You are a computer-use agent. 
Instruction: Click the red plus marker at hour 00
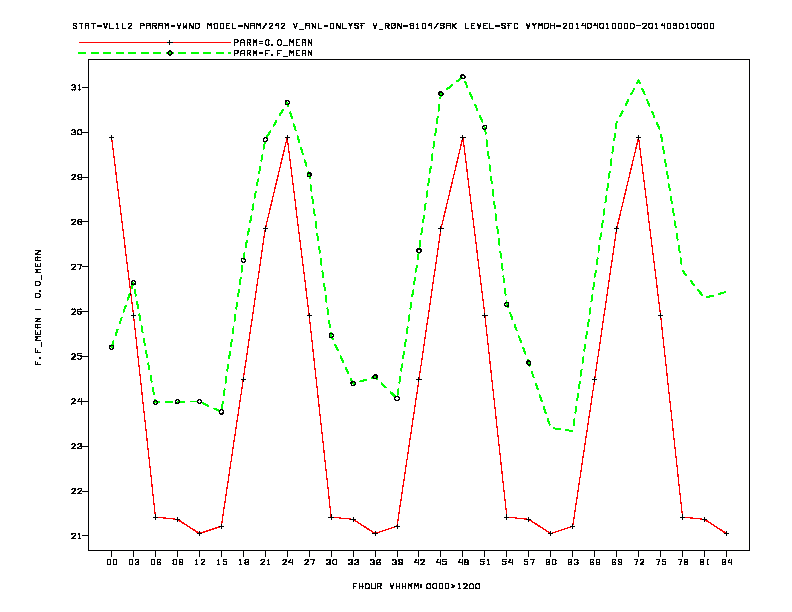[112, 137]
